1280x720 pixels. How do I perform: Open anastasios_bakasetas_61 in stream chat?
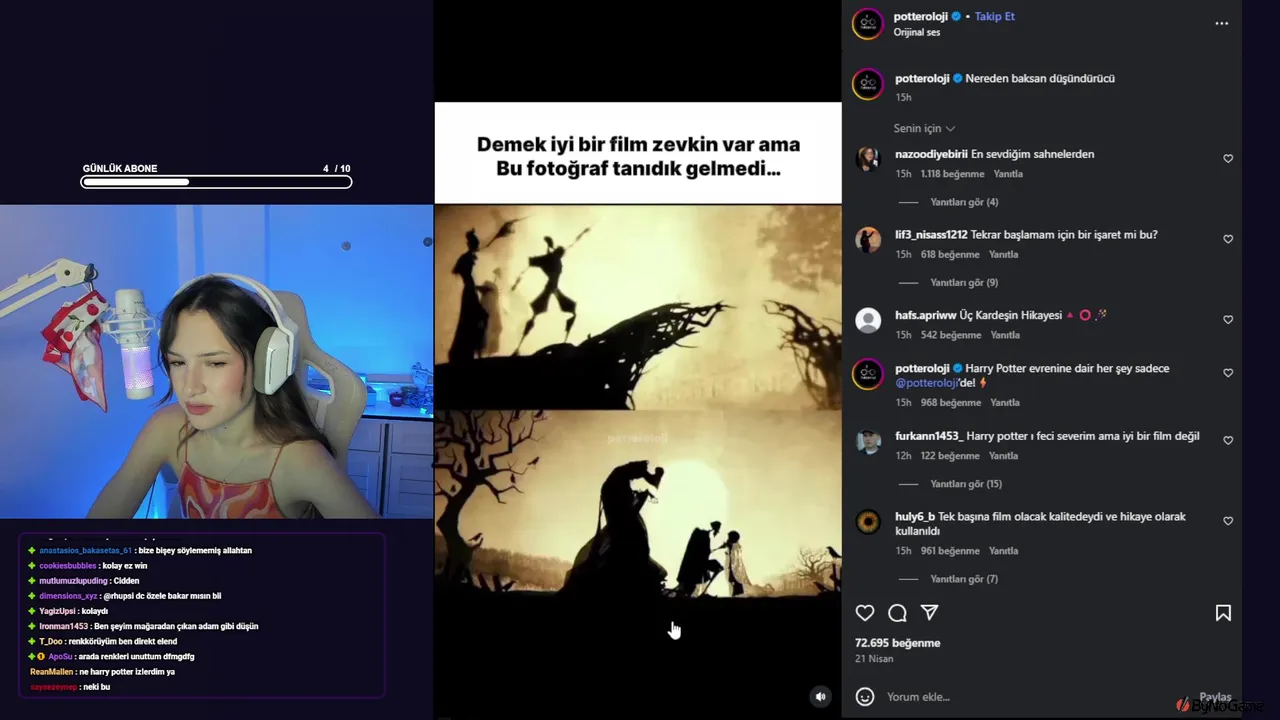85,551
